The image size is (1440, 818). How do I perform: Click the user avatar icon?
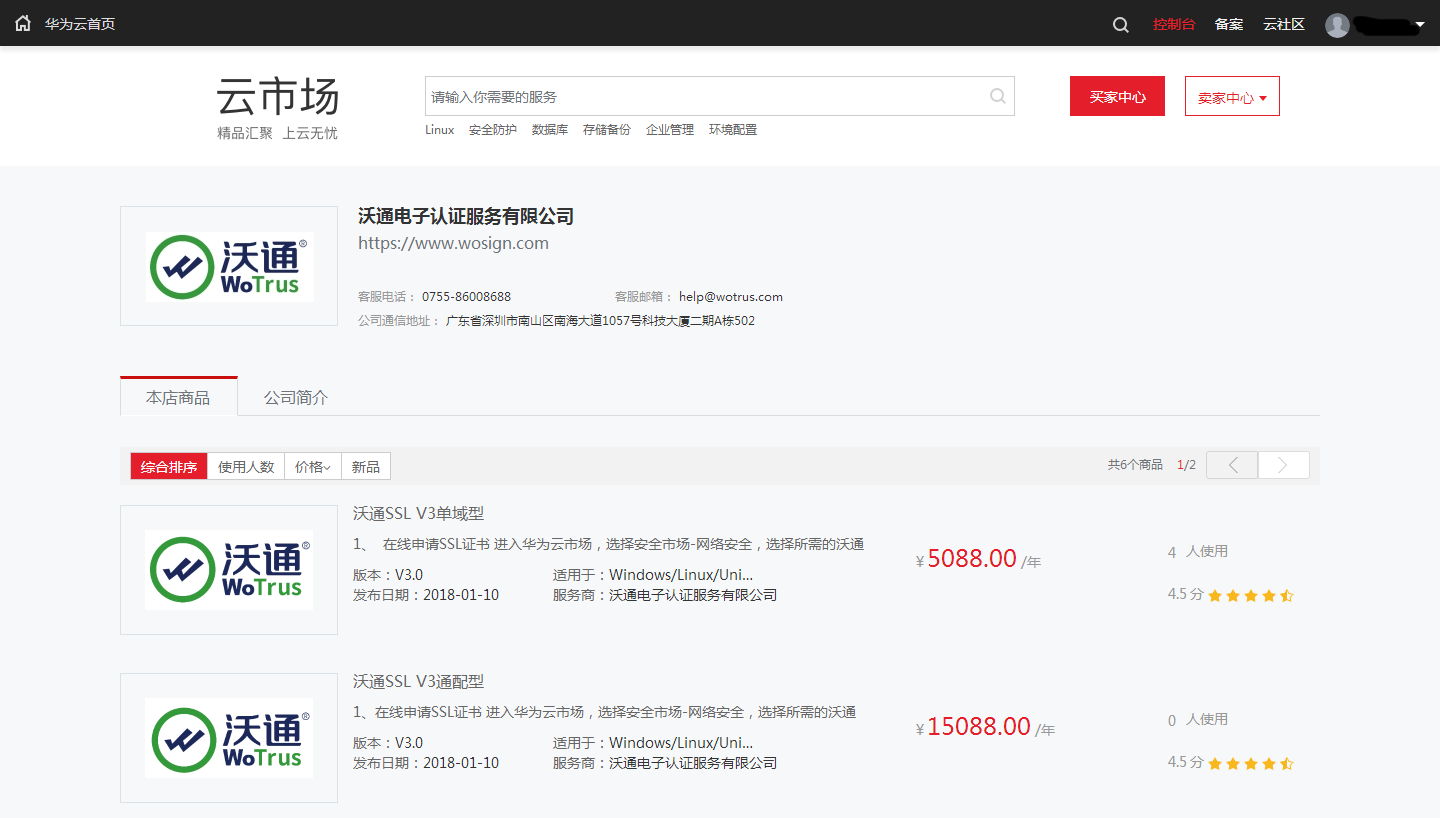[x=1337, y=25]
